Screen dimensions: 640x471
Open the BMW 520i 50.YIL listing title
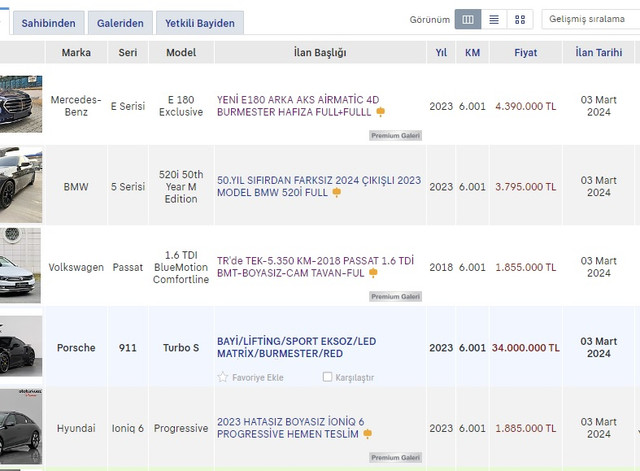319,186
